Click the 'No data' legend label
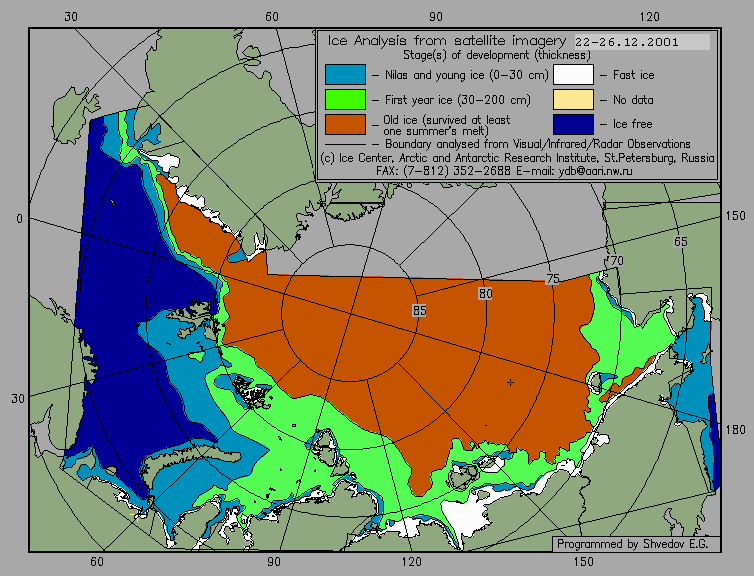Viewport: 754px width, 576px height. coord(633,100)
